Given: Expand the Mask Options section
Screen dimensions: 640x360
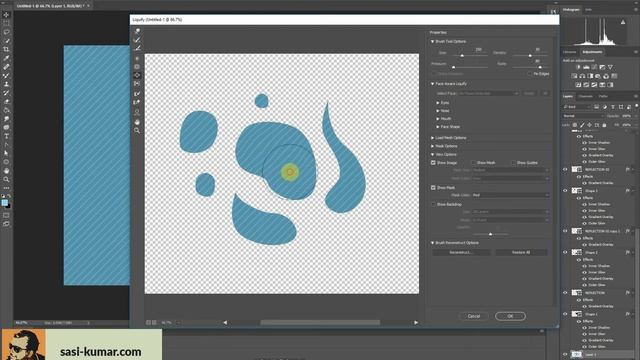Looking at the screenshot, I should (432, 146).
